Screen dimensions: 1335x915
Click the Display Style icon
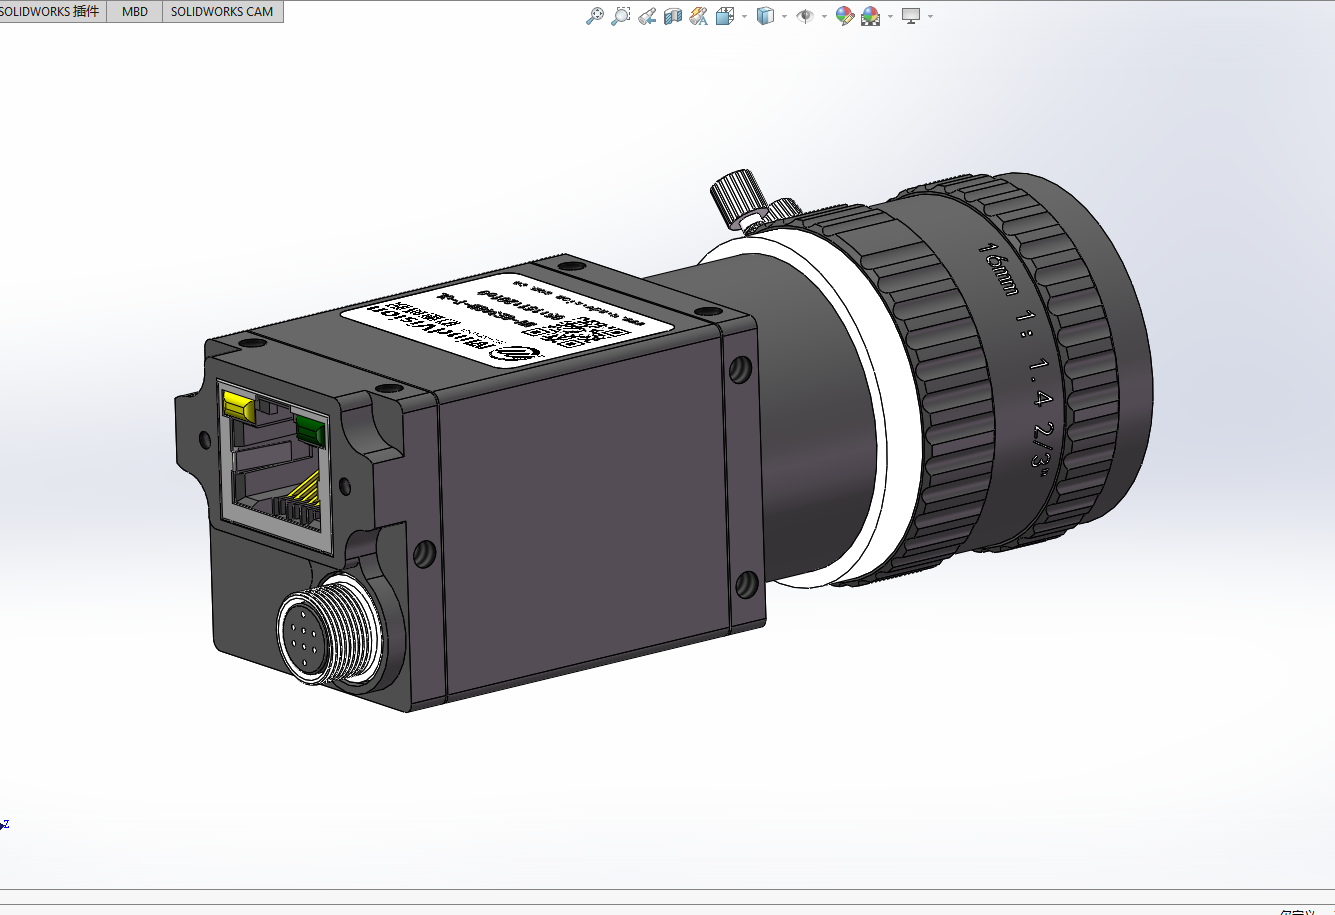765,16
